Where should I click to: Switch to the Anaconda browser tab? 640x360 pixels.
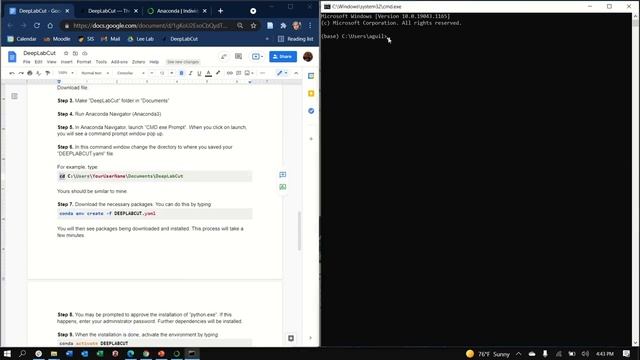click(178, 11)
